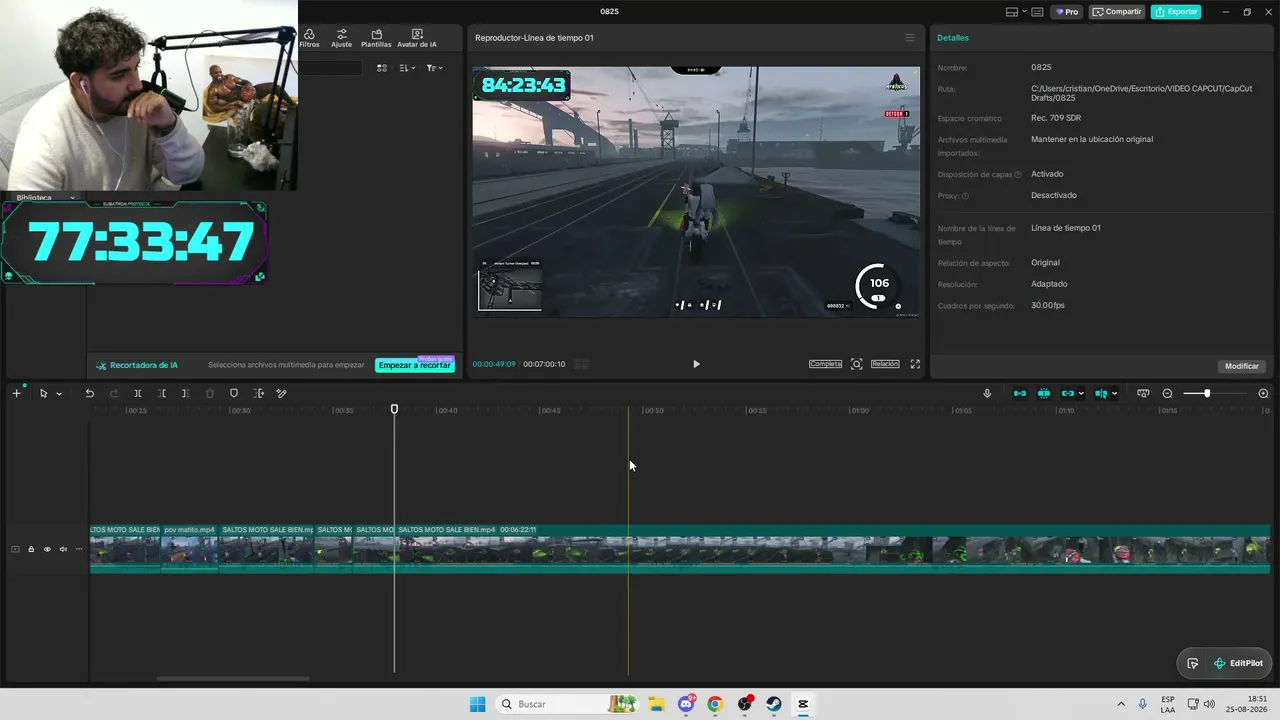Select the Detalles tab

[953, 38]
